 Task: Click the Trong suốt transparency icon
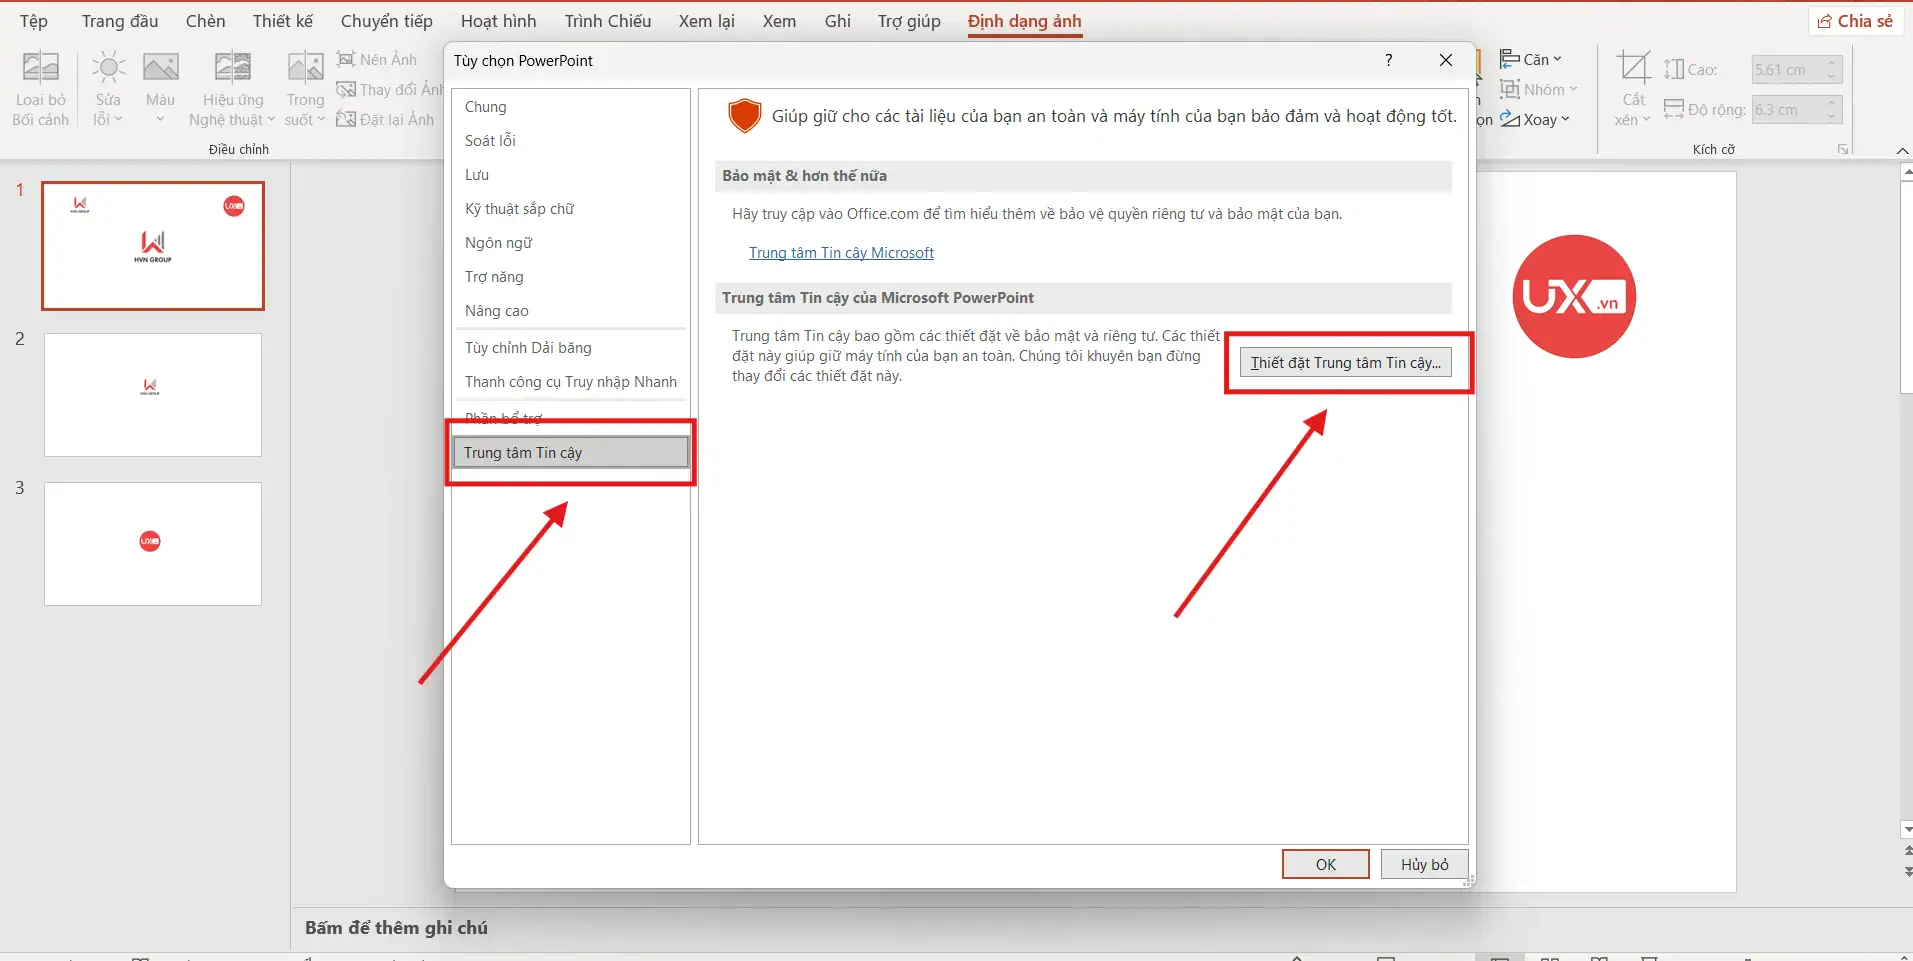click(305, 69)
